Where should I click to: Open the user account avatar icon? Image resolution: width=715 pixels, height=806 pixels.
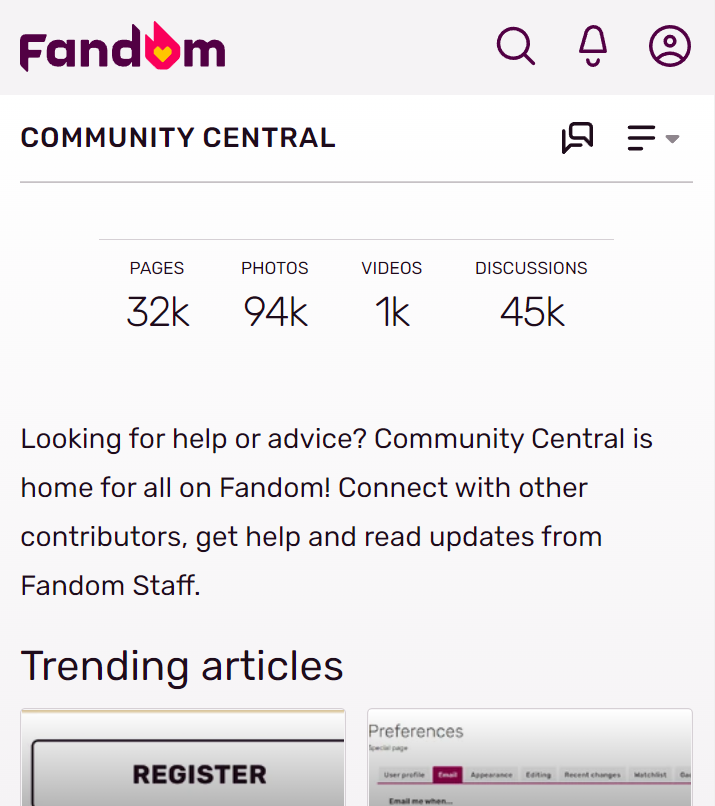670,46
